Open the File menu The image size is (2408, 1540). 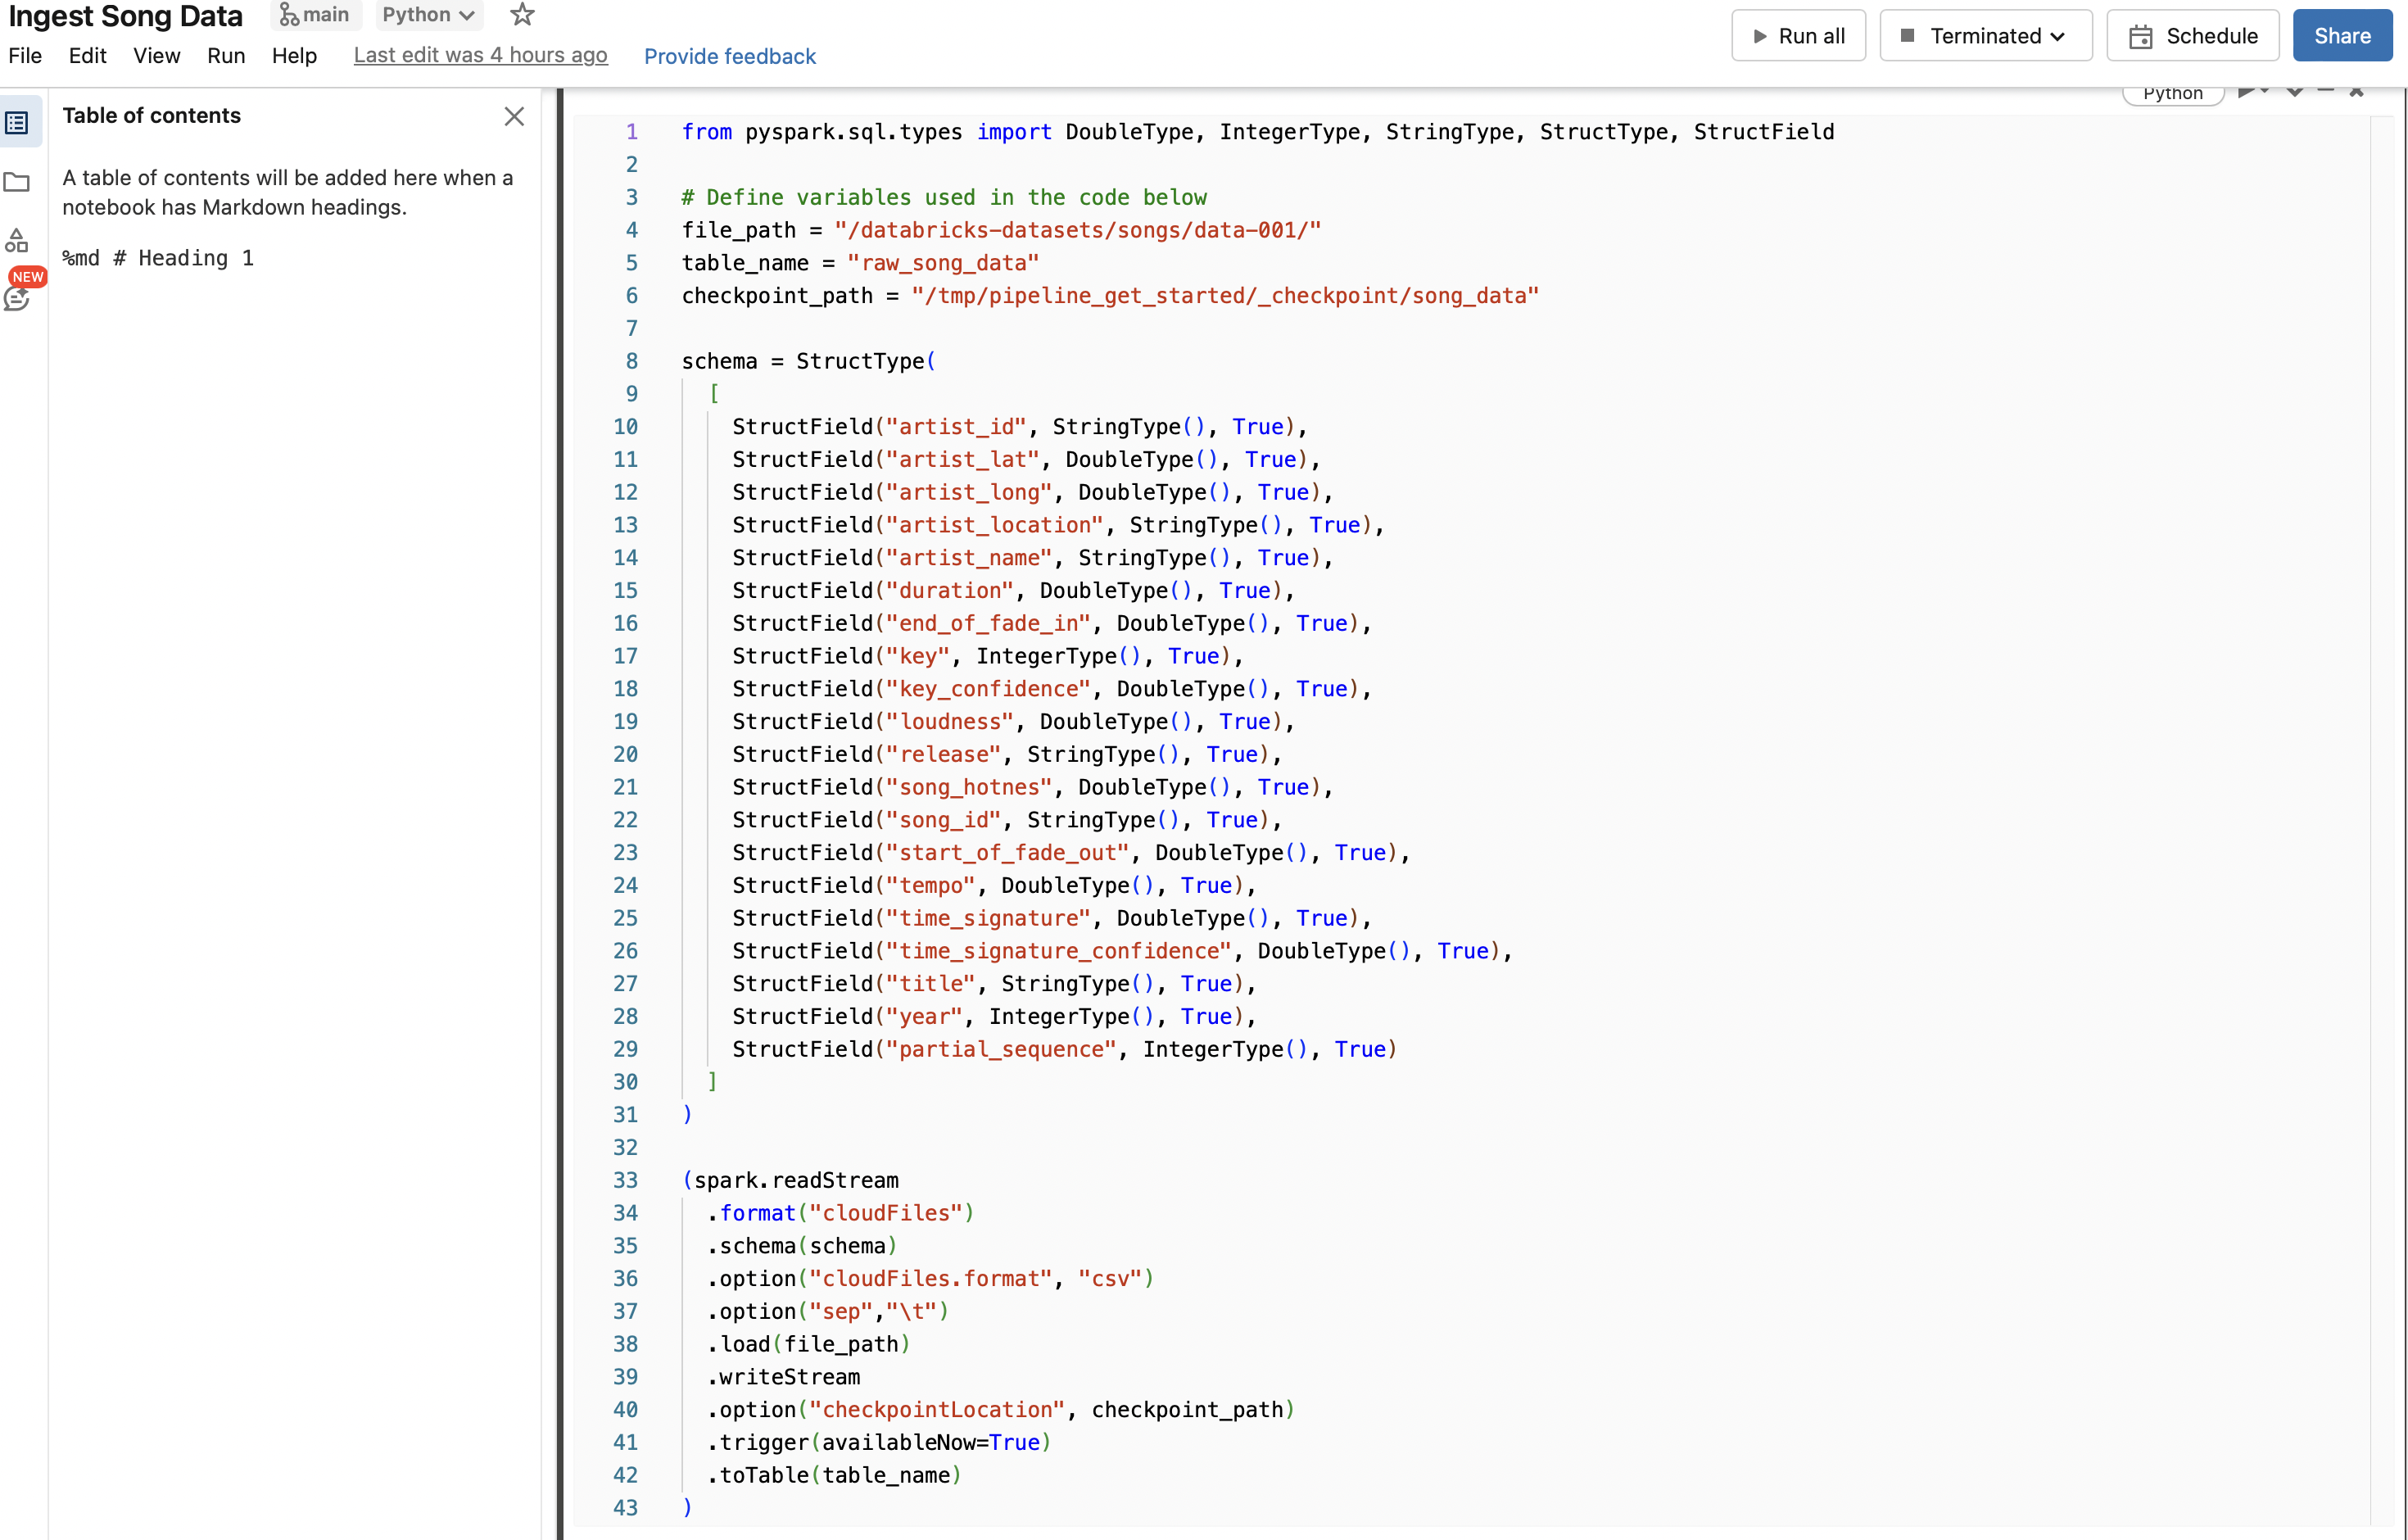[x=25, y=56]
